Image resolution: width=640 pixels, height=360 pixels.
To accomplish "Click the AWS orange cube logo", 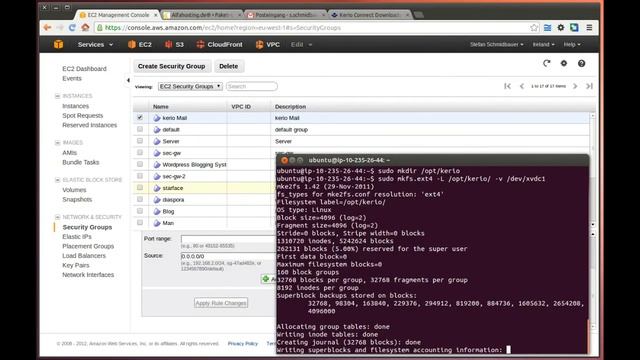I will pyautogui.click(x=59, y=44).
